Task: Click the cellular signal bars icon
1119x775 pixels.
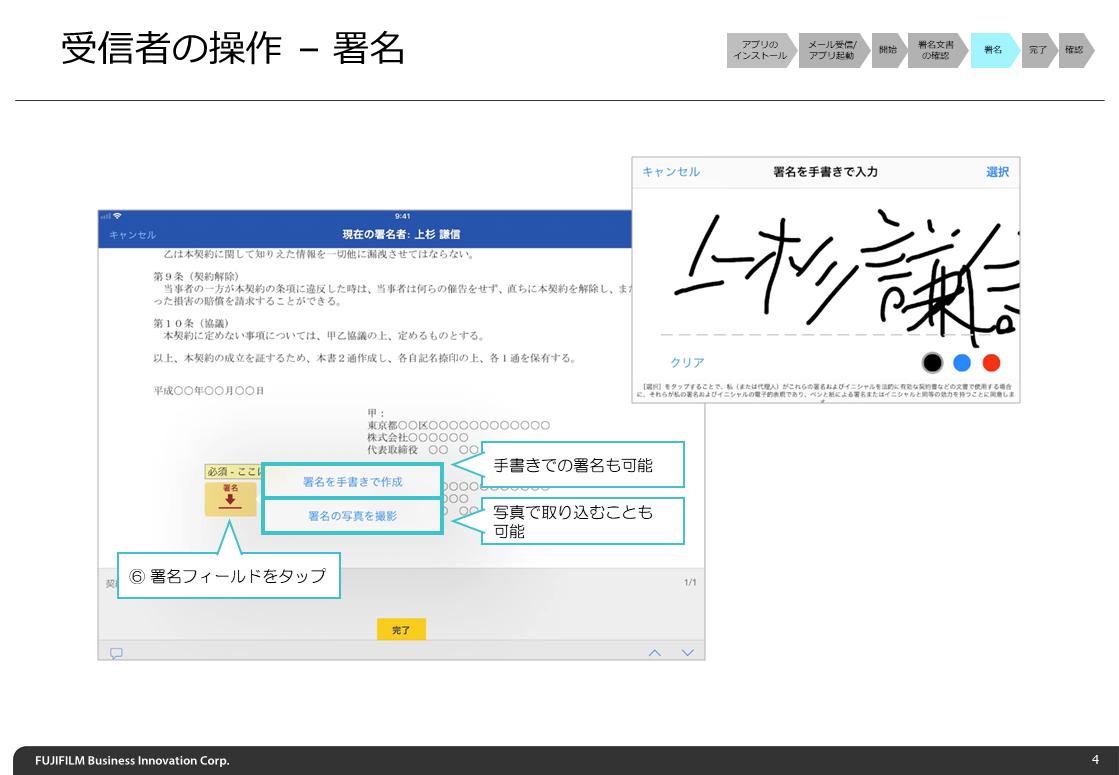Action: [108, 214]
